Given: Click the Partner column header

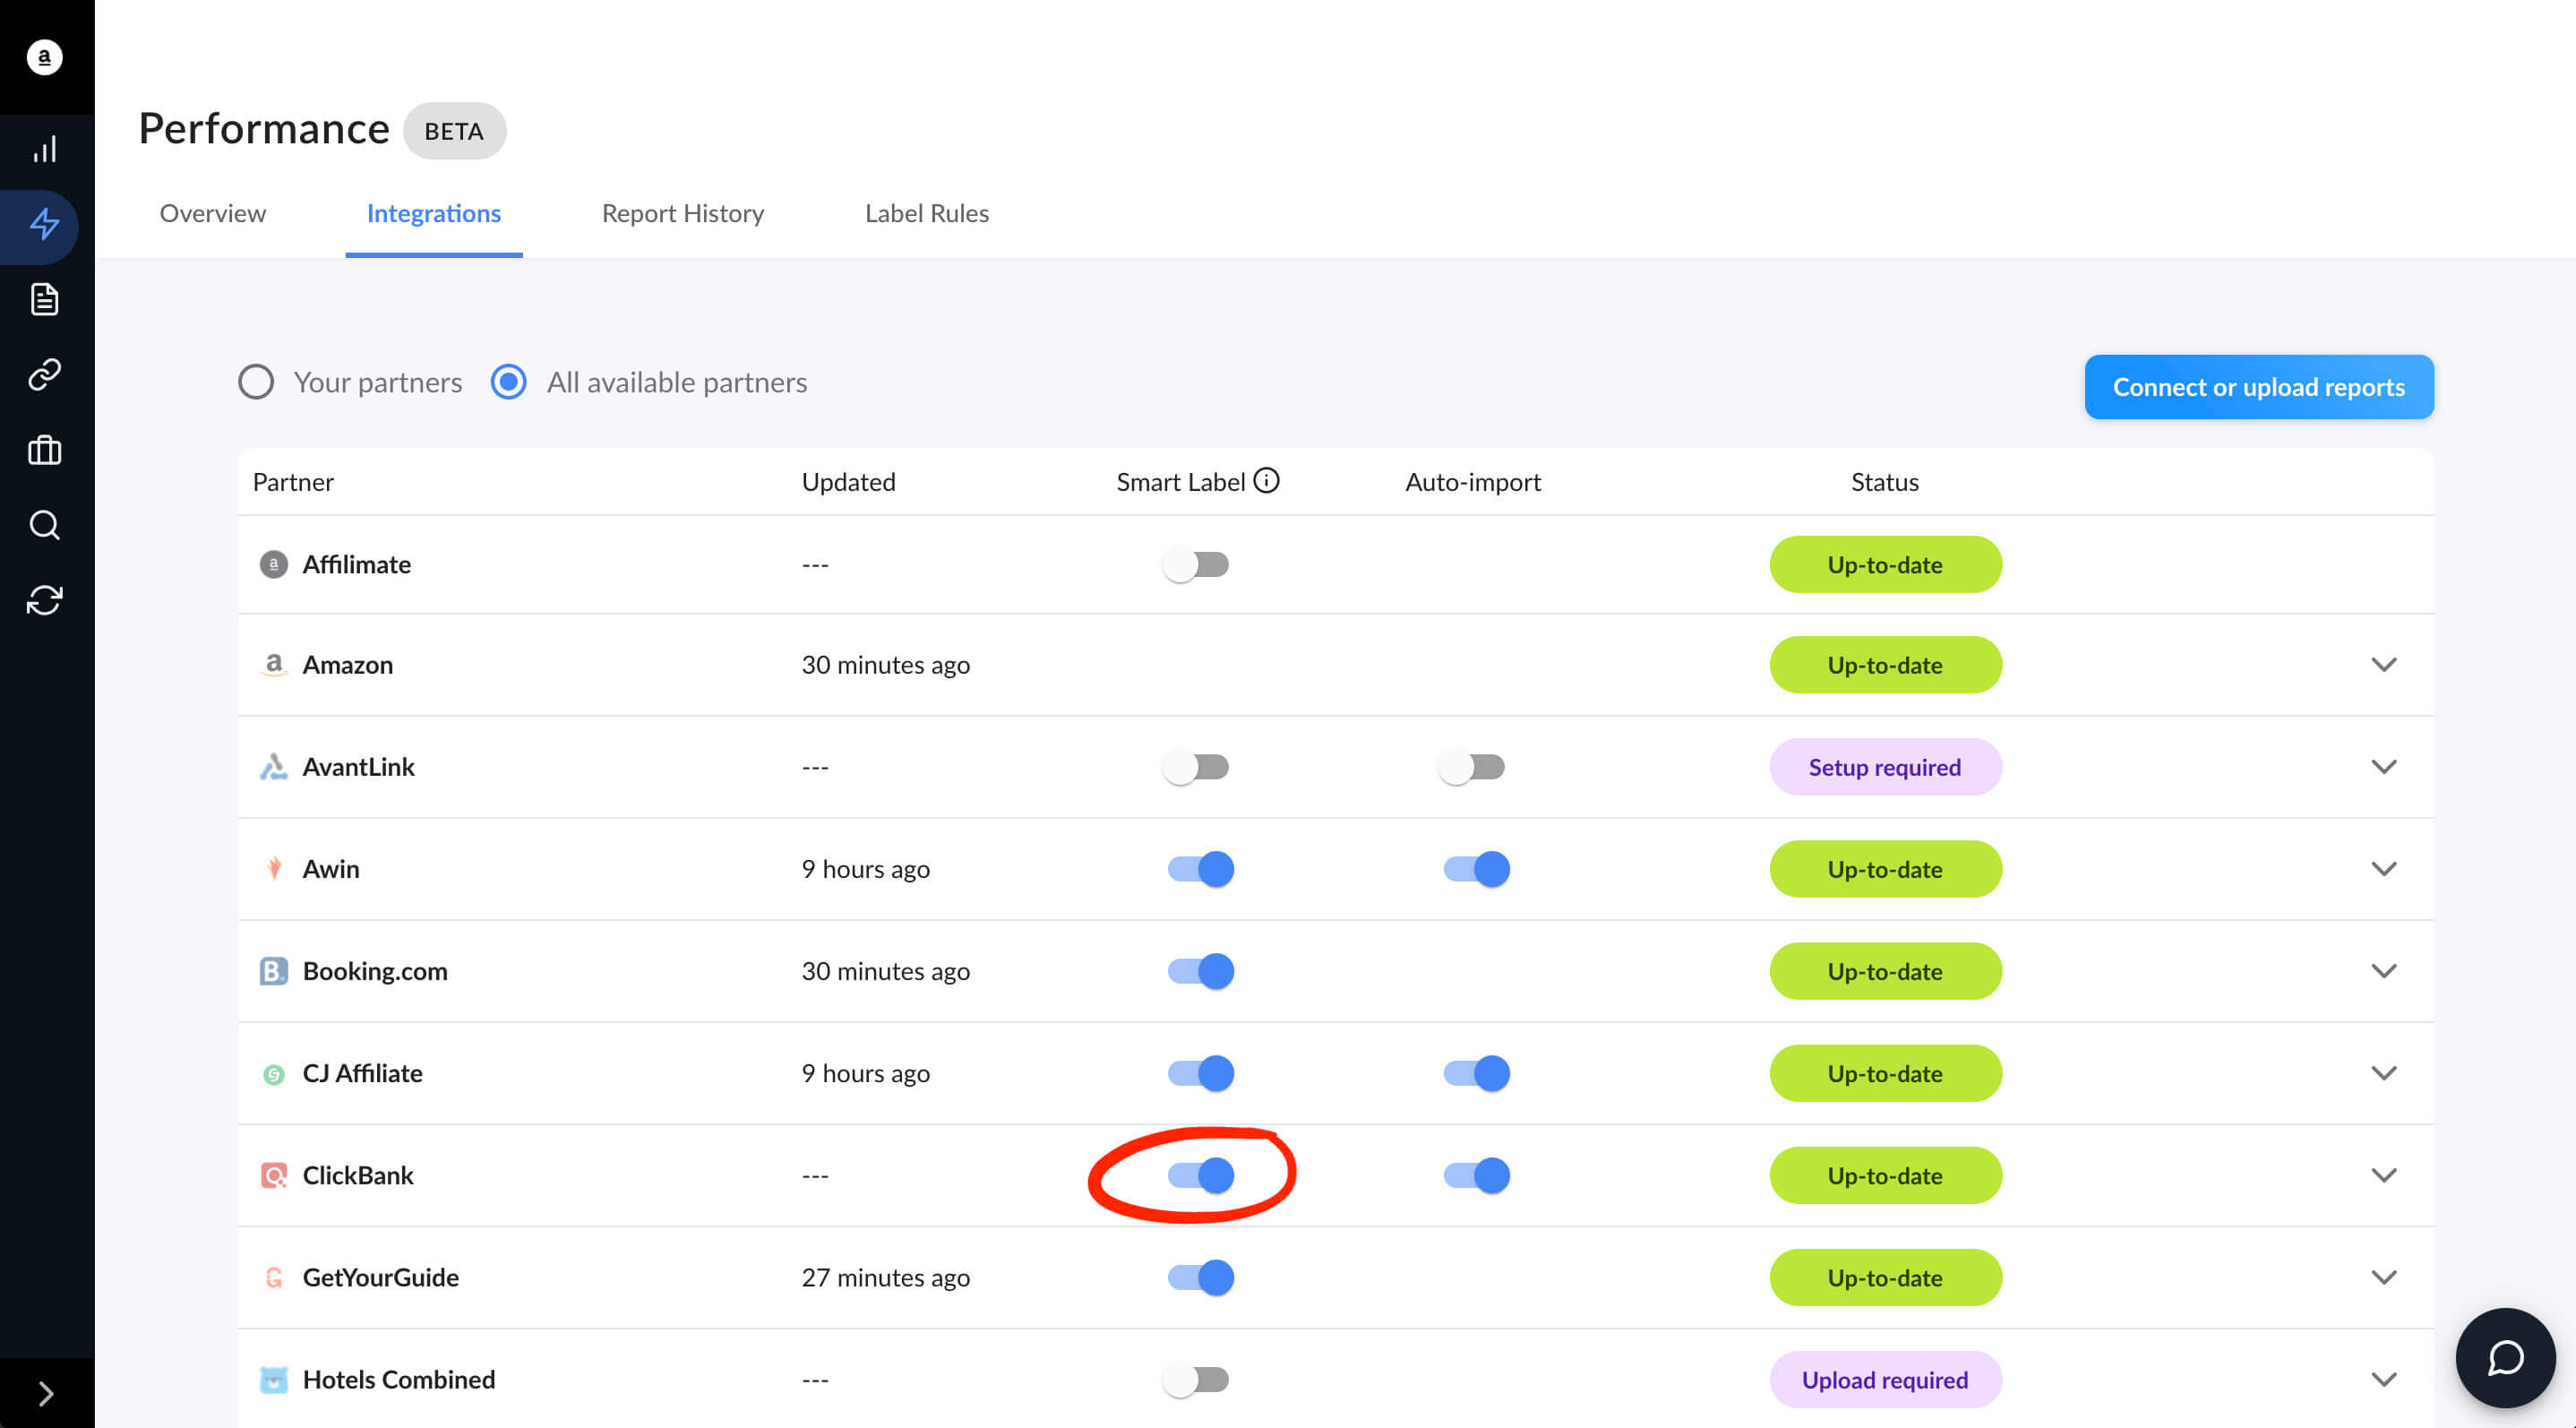Looking at the screenshot, I should pyautogui.click(x=293, y=482).
